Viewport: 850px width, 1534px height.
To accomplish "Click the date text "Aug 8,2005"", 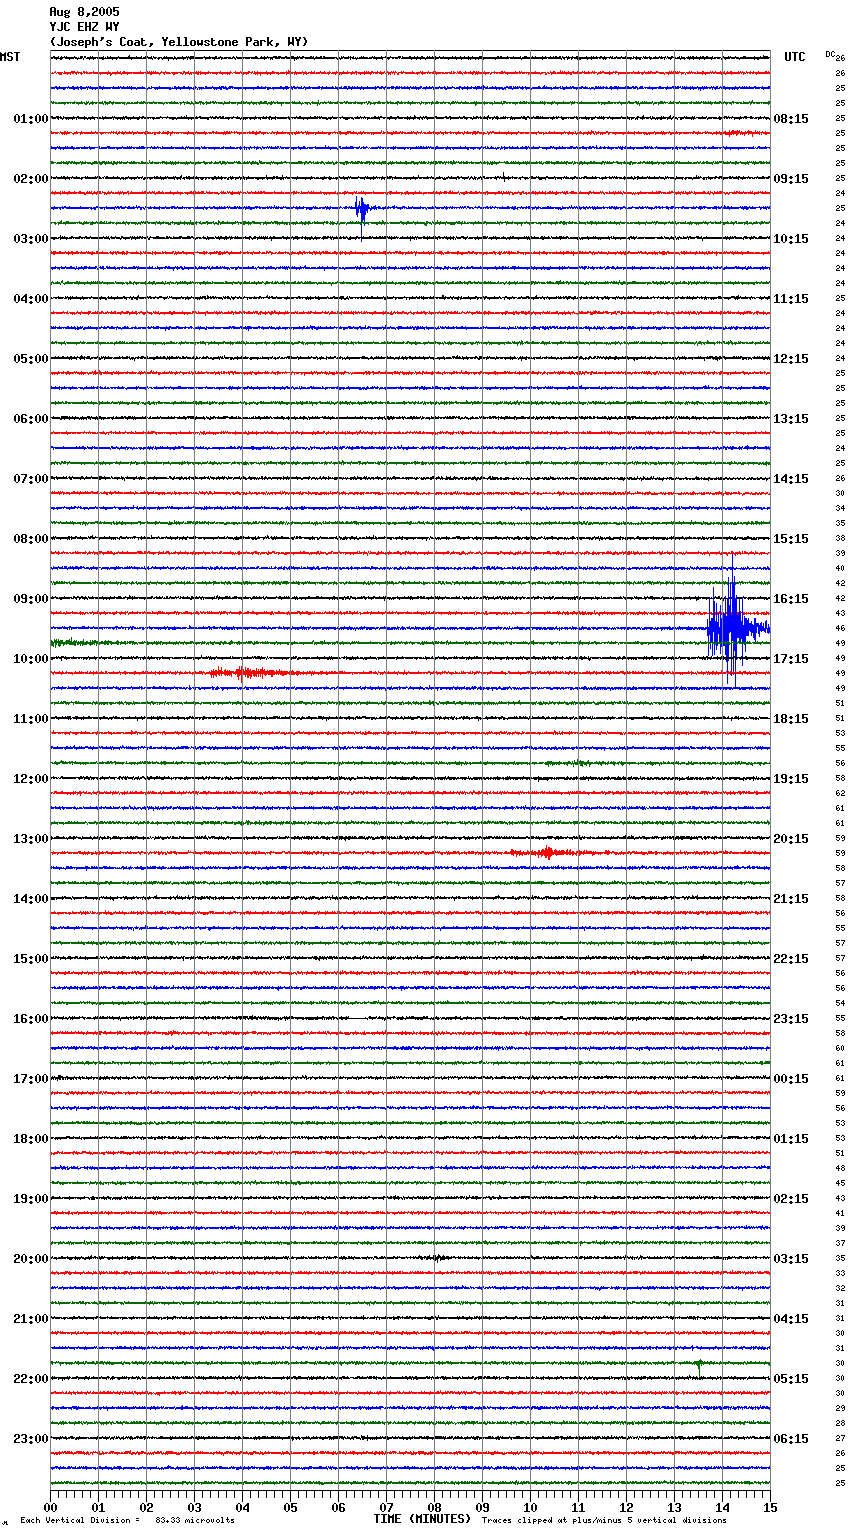I will [x=84, y=12].
